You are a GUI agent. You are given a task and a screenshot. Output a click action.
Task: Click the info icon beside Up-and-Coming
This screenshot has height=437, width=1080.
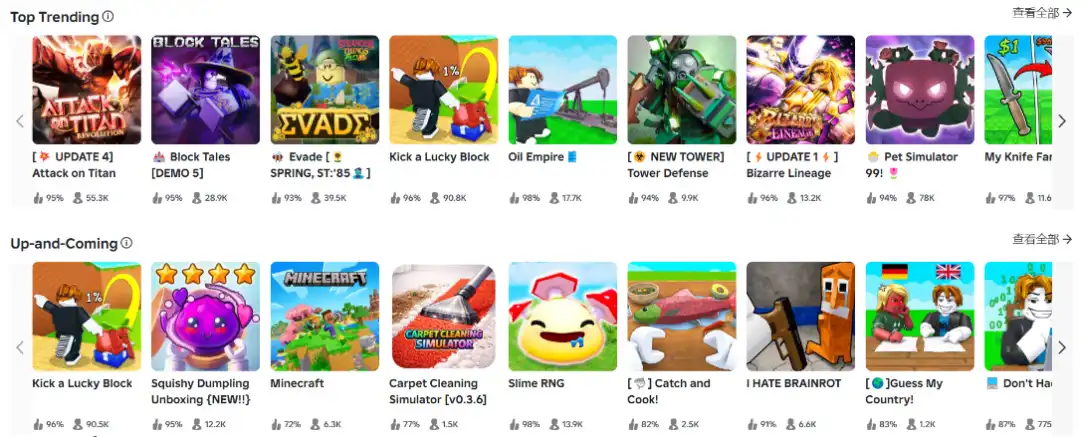[x=127, y=243]
